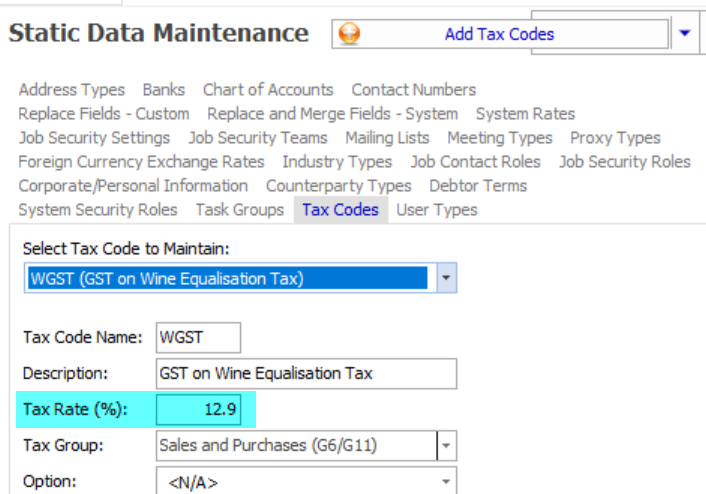Screen dimensions: 706x494
Task: Open the Select Tax Code dropdown
Action: coord(447,278)
